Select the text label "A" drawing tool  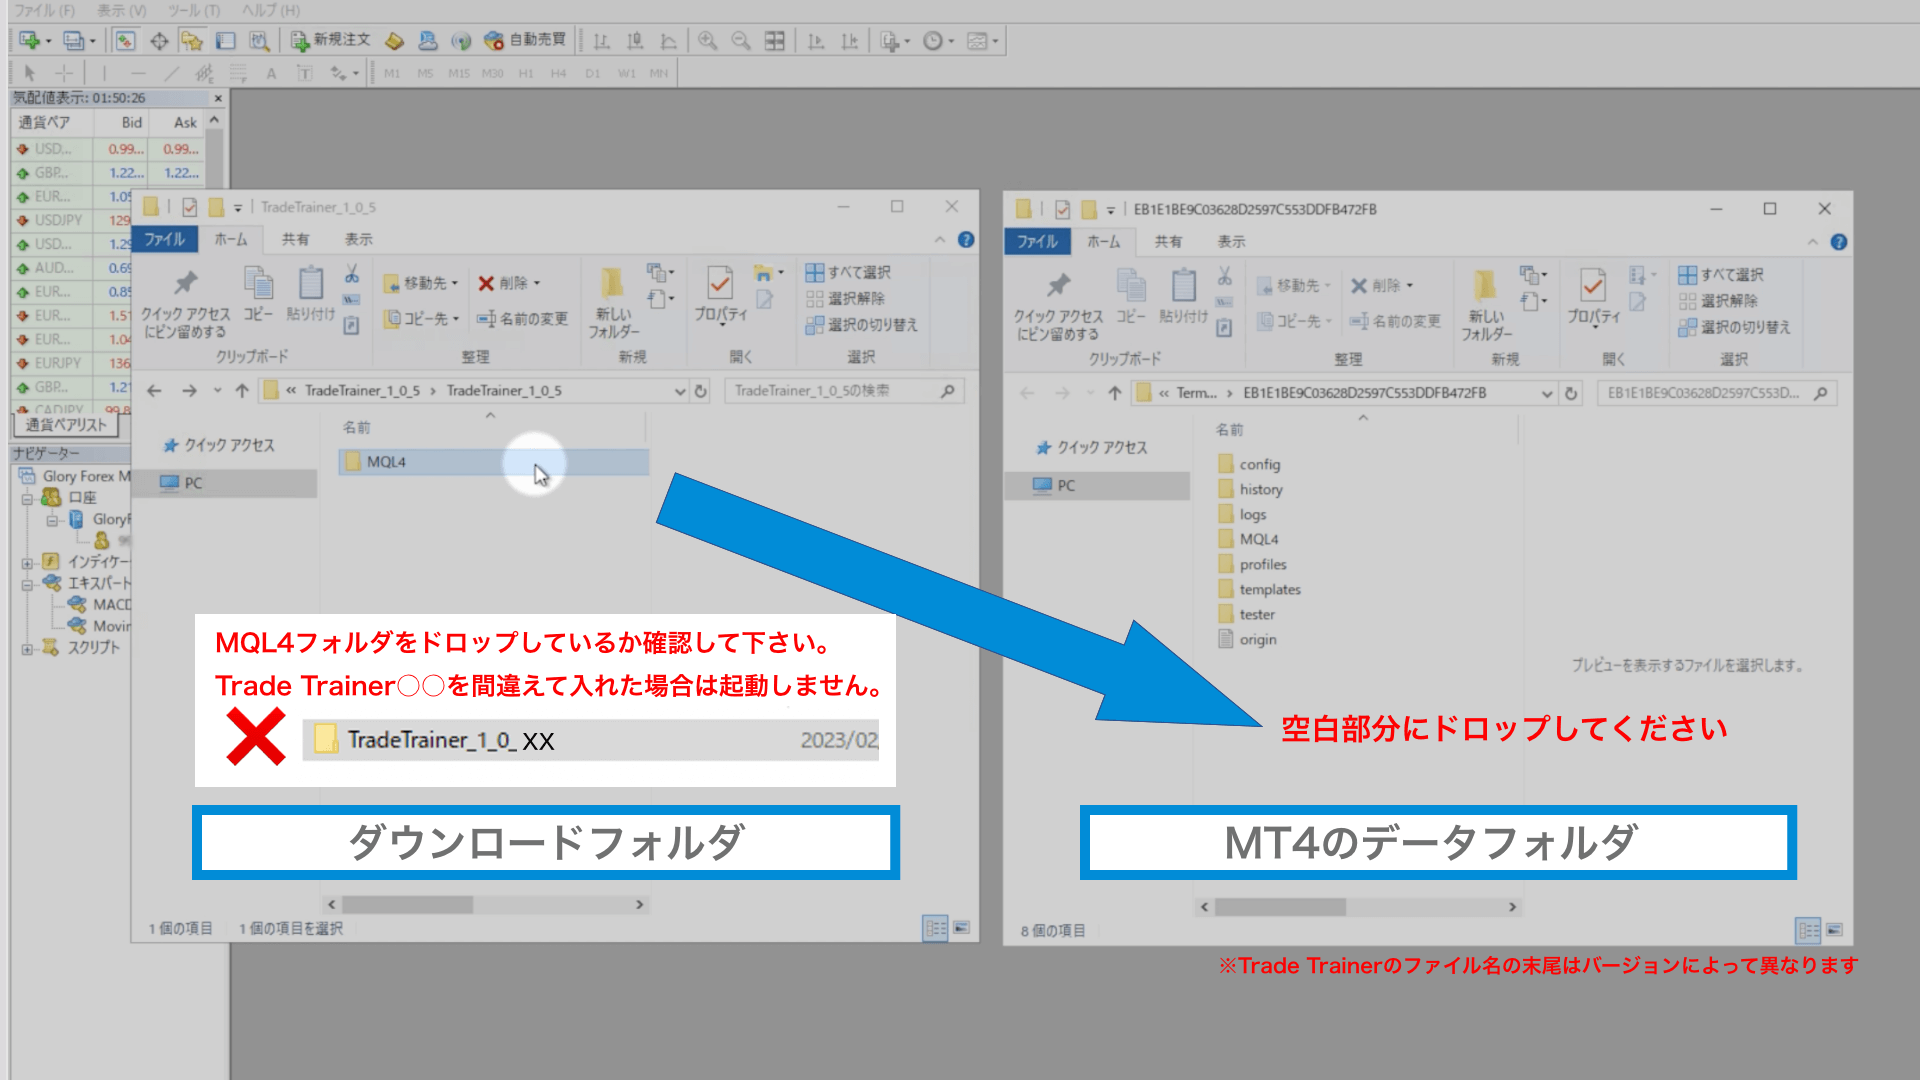(271, 73)
